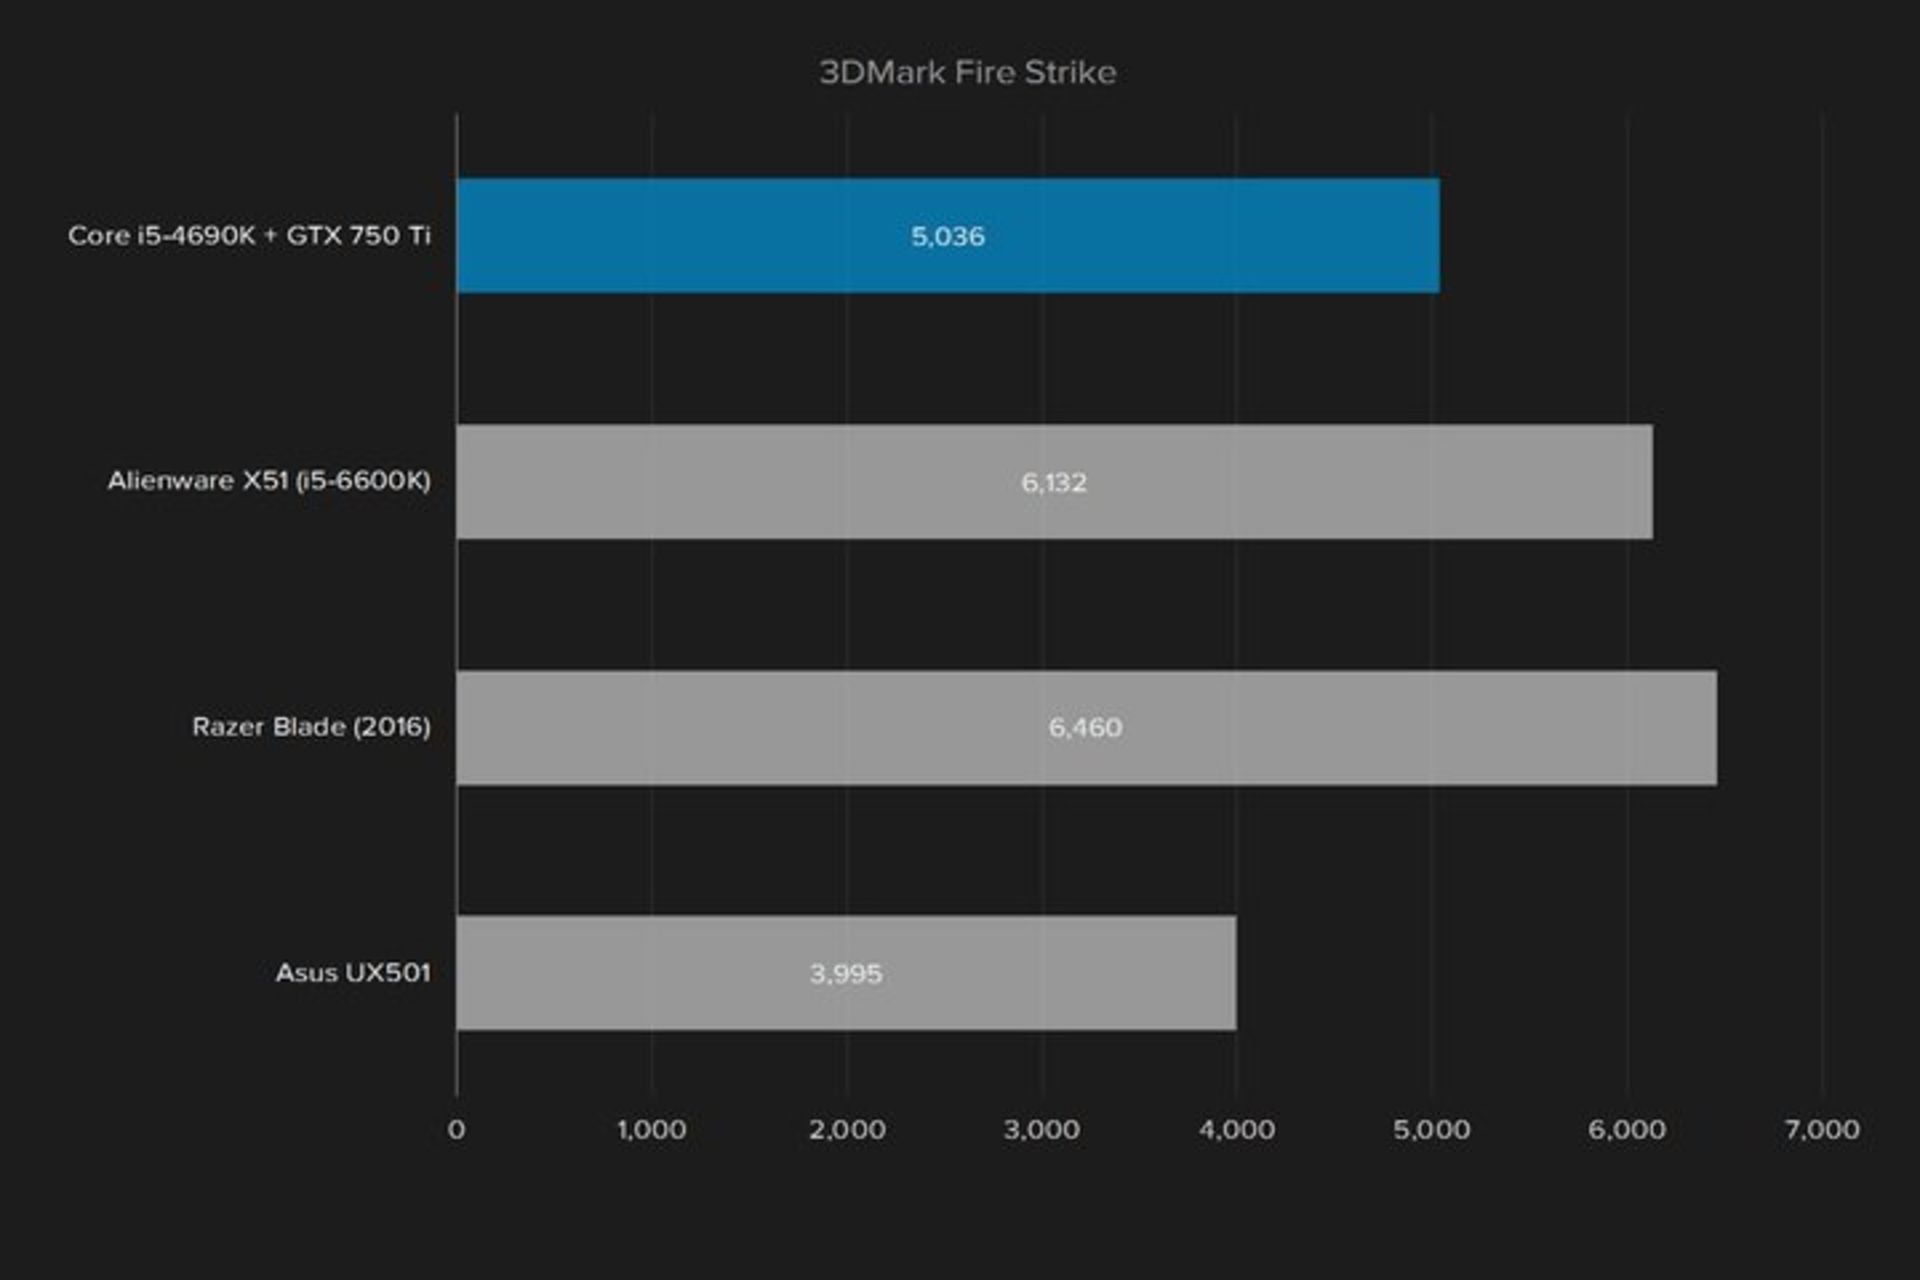Click the 6,000 x-axis tick label
The width and height of the screenshot is (1920, 1280).
click(1627, 1130)
